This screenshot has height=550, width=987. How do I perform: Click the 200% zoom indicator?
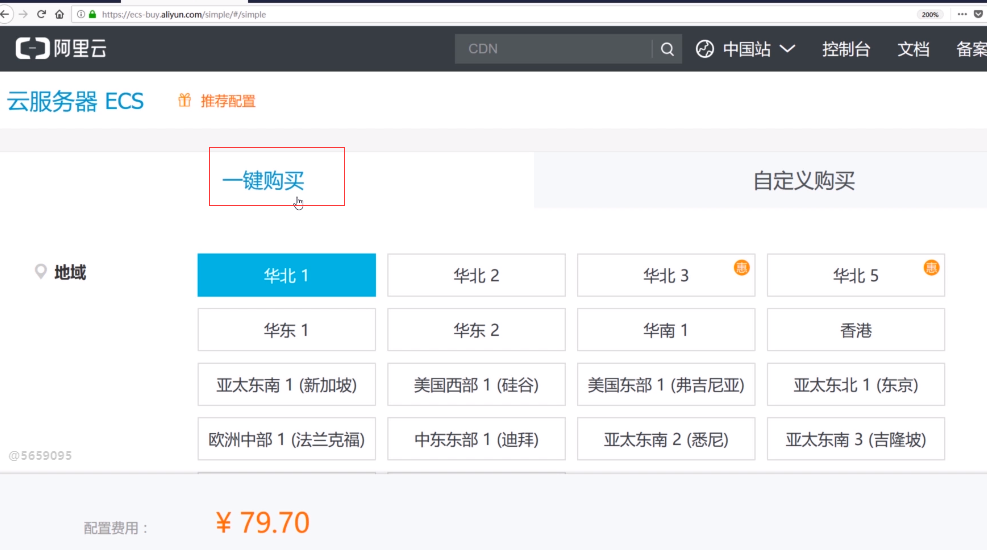click(930, 14)
